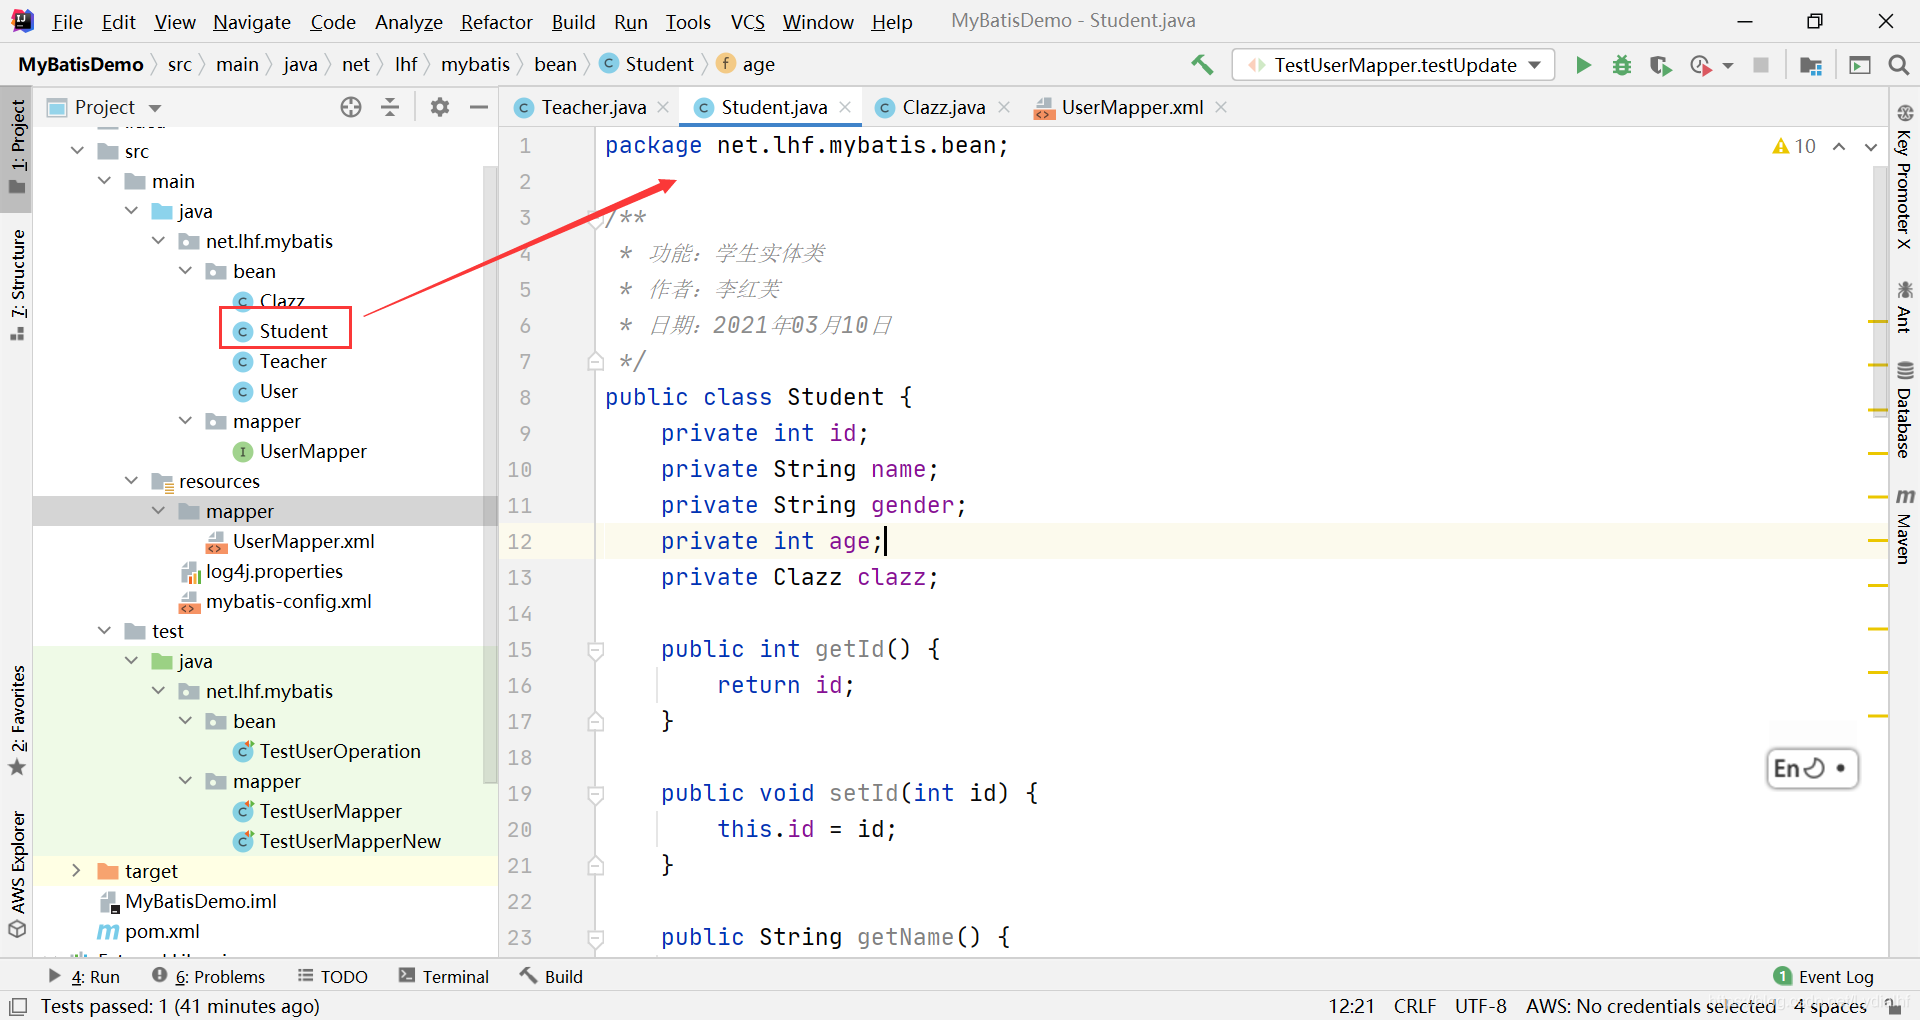Toggle the 7: Structure side panel
Image resolution: width=1920 pixels, height=1020 pixels.
tap(17, 284)
